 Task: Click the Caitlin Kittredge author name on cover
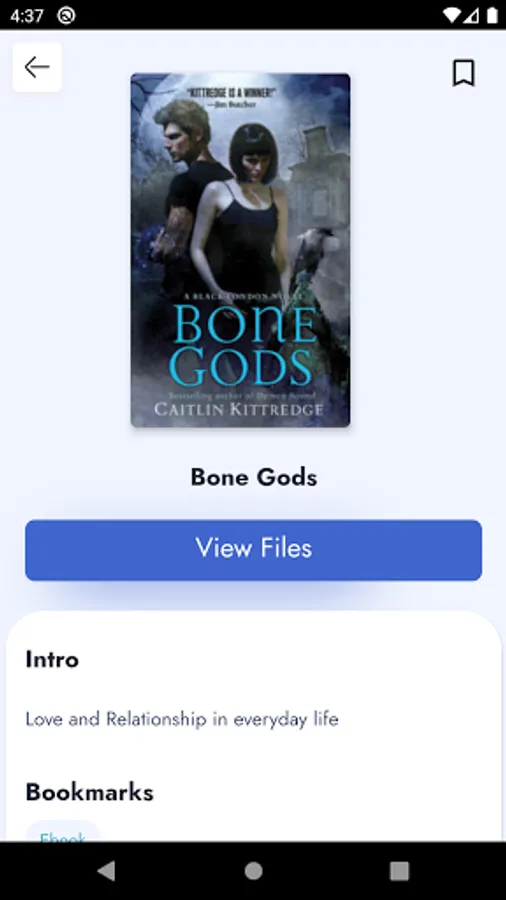(x=239, y=409)
